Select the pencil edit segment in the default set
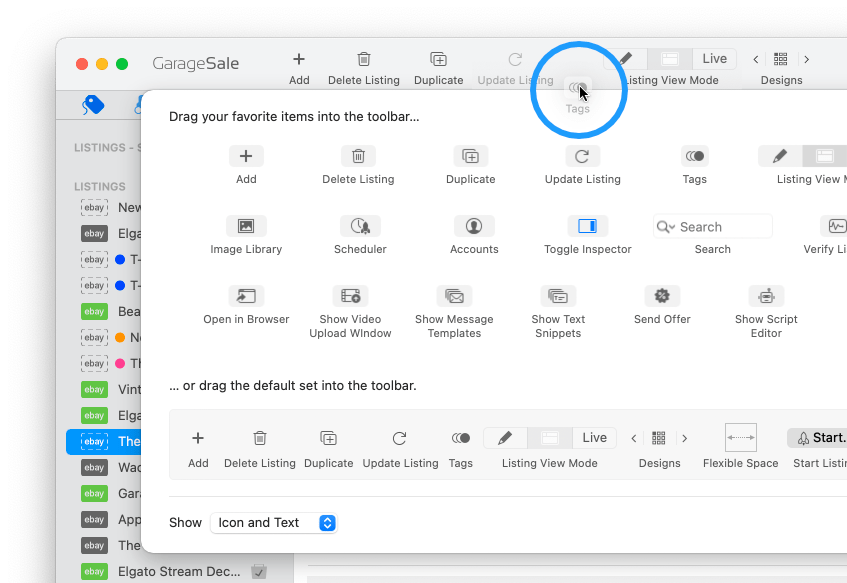Image resolution: width=847 pixels, height=583 pixels. 505,438
